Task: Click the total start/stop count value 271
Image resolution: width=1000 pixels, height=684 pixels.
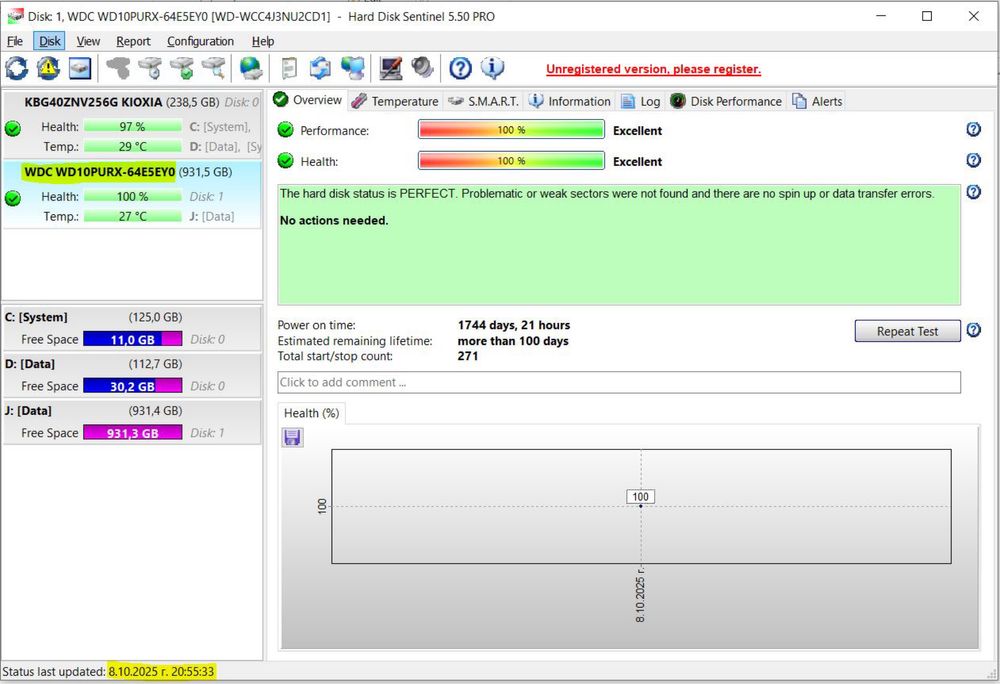Action: point(467,356)
